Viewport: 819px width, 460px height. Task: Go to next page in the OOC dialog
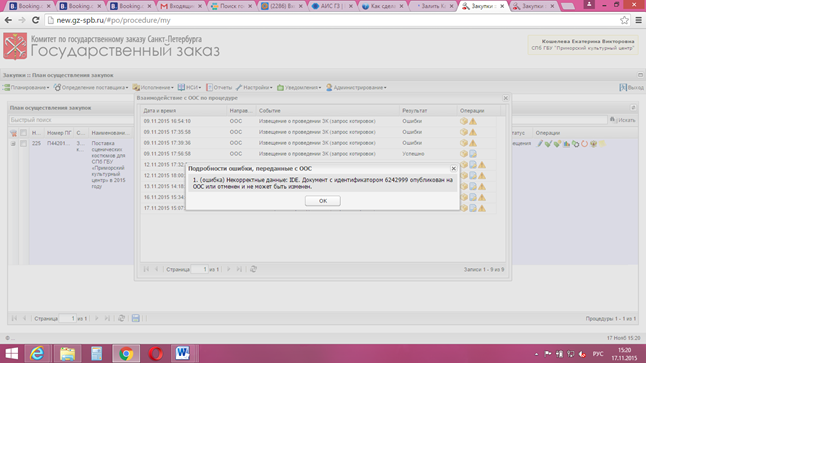[x=229, y=269]
